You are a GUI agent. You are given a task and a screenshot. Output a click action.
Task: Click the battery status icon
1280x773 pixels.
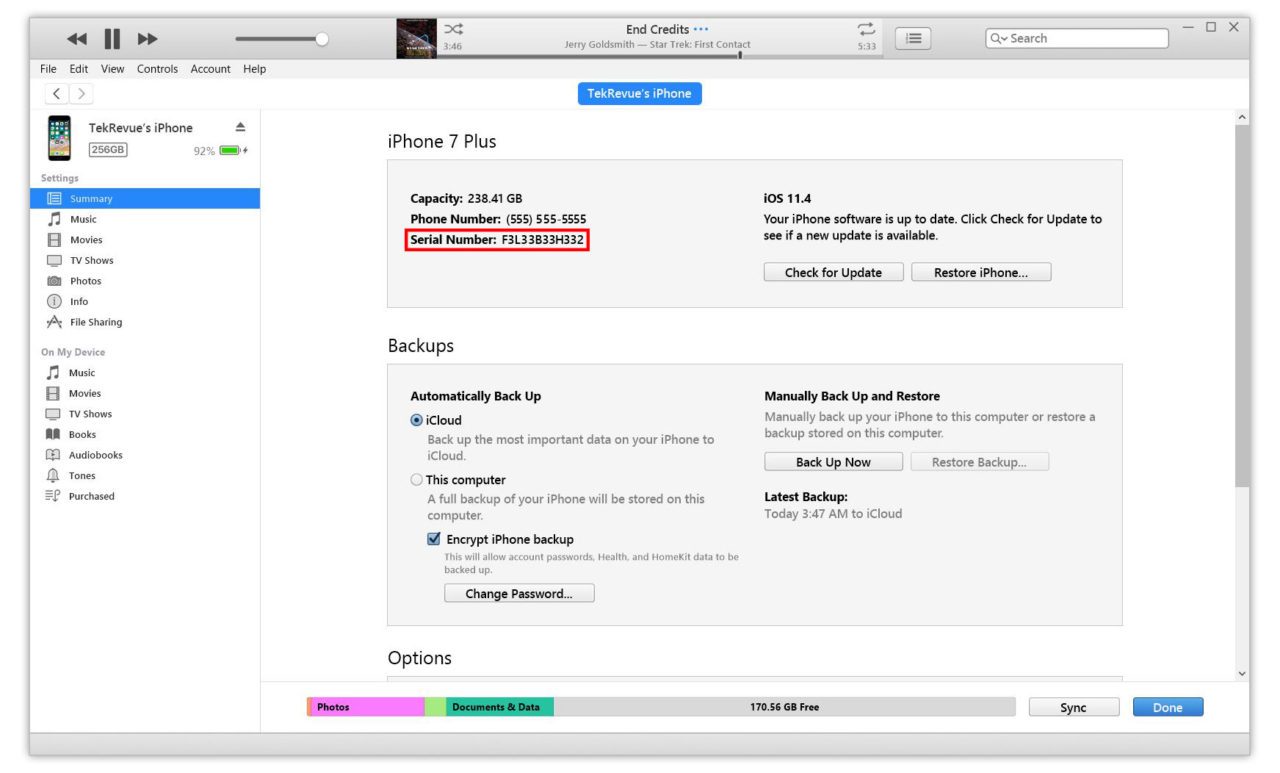tap(231, 151)
